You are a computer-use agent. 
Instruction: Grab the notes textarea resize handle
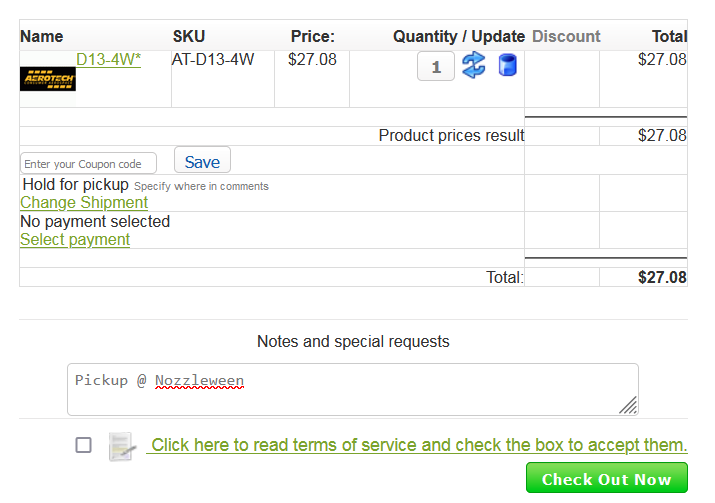[x=628, y=405]
